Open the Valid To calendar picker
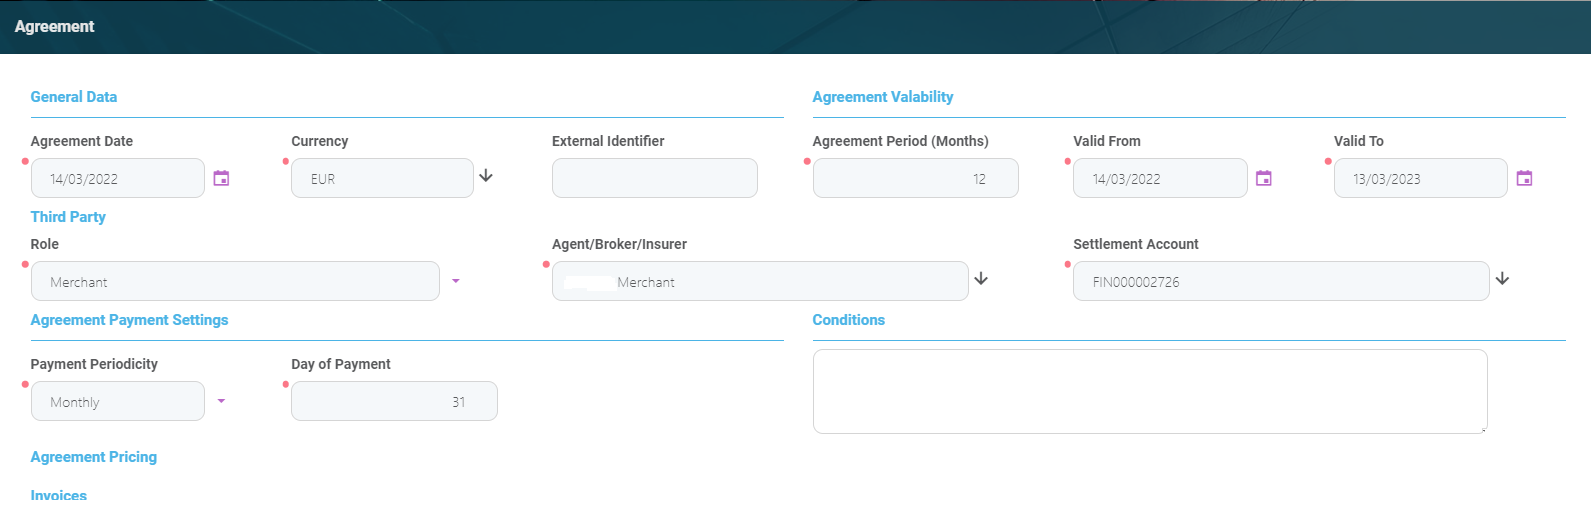 (1524, 178)
